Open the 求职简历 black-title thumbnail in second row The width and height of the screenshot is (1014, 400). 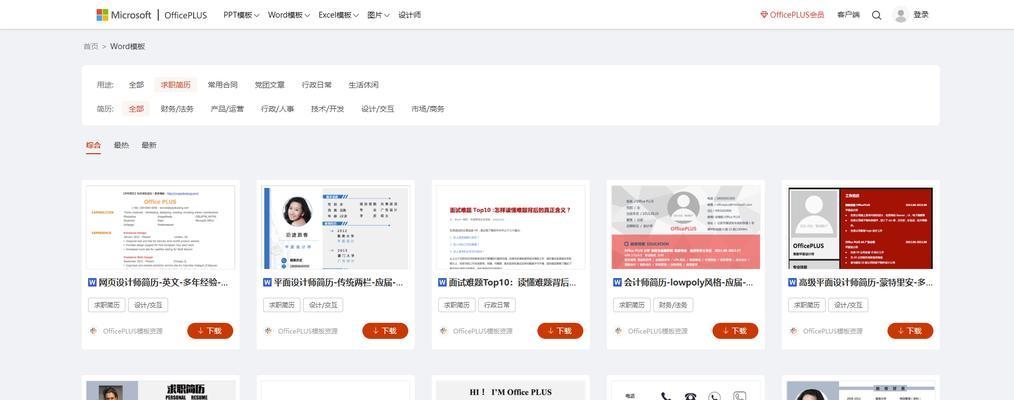click(x=160, y=390)
